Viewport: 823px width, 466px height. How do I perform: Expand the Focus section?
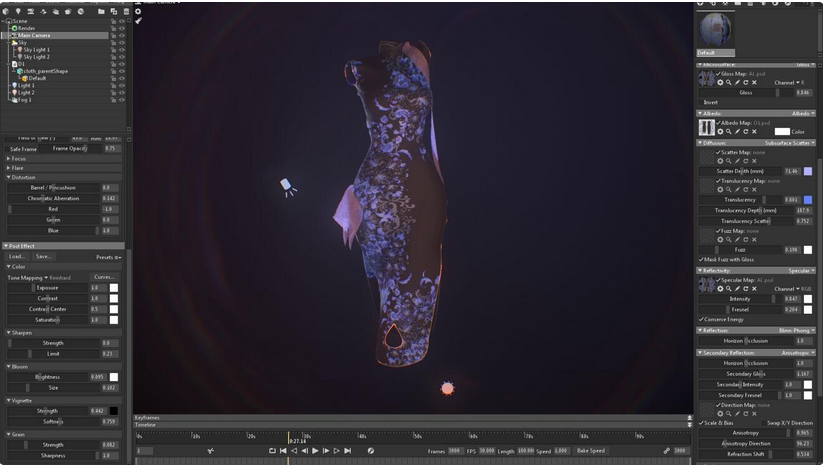point(18,158)
